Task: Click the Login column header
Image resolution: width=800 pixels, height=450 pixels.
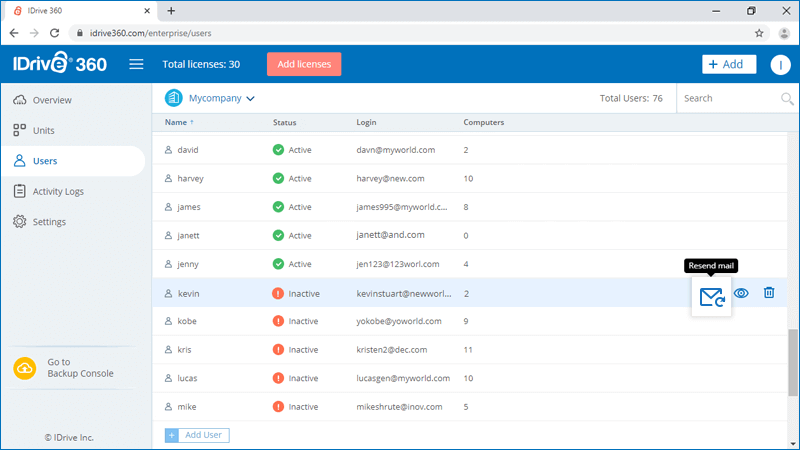Action: [366, 122]
